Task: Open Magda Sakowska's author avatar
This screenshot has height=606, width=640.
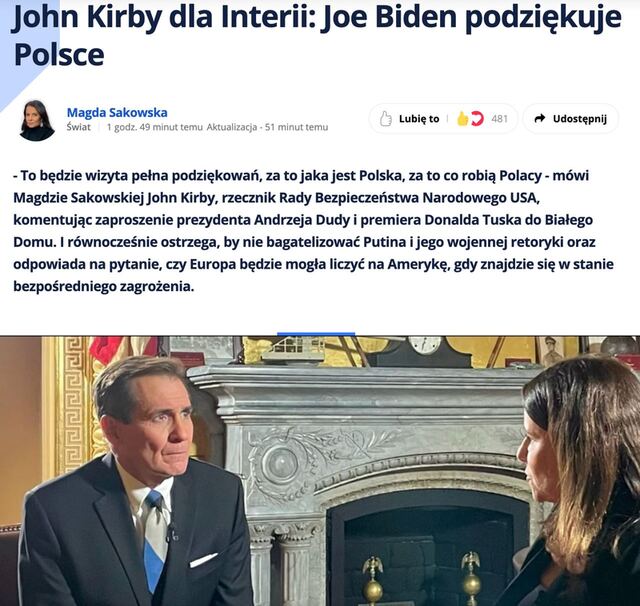Action: point(37,120)
